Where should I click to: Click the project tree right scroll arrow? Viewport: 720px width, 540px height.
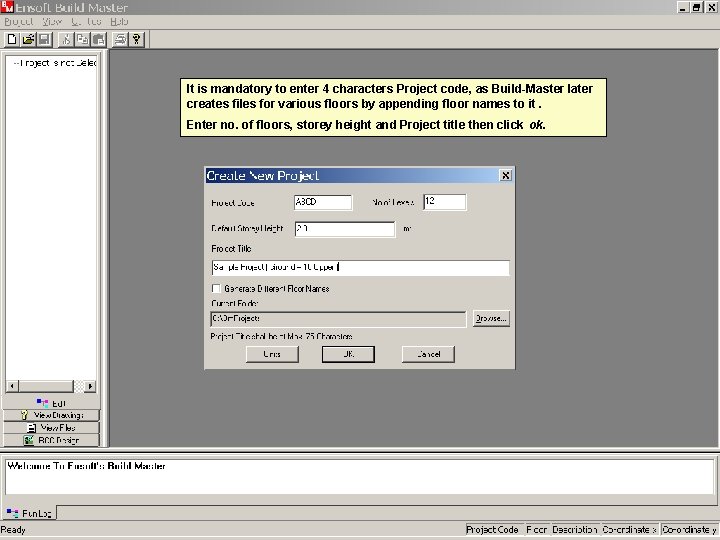pos(90,386)
